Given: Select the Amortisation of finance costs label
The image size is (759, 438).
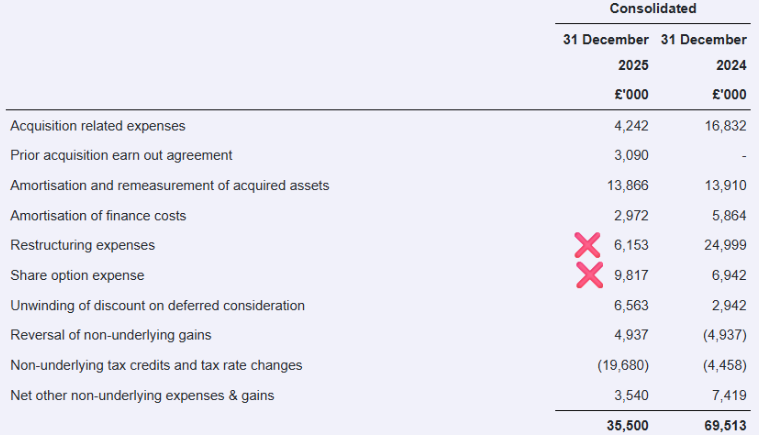Looking at the screenshot, I should pos(98,216).
